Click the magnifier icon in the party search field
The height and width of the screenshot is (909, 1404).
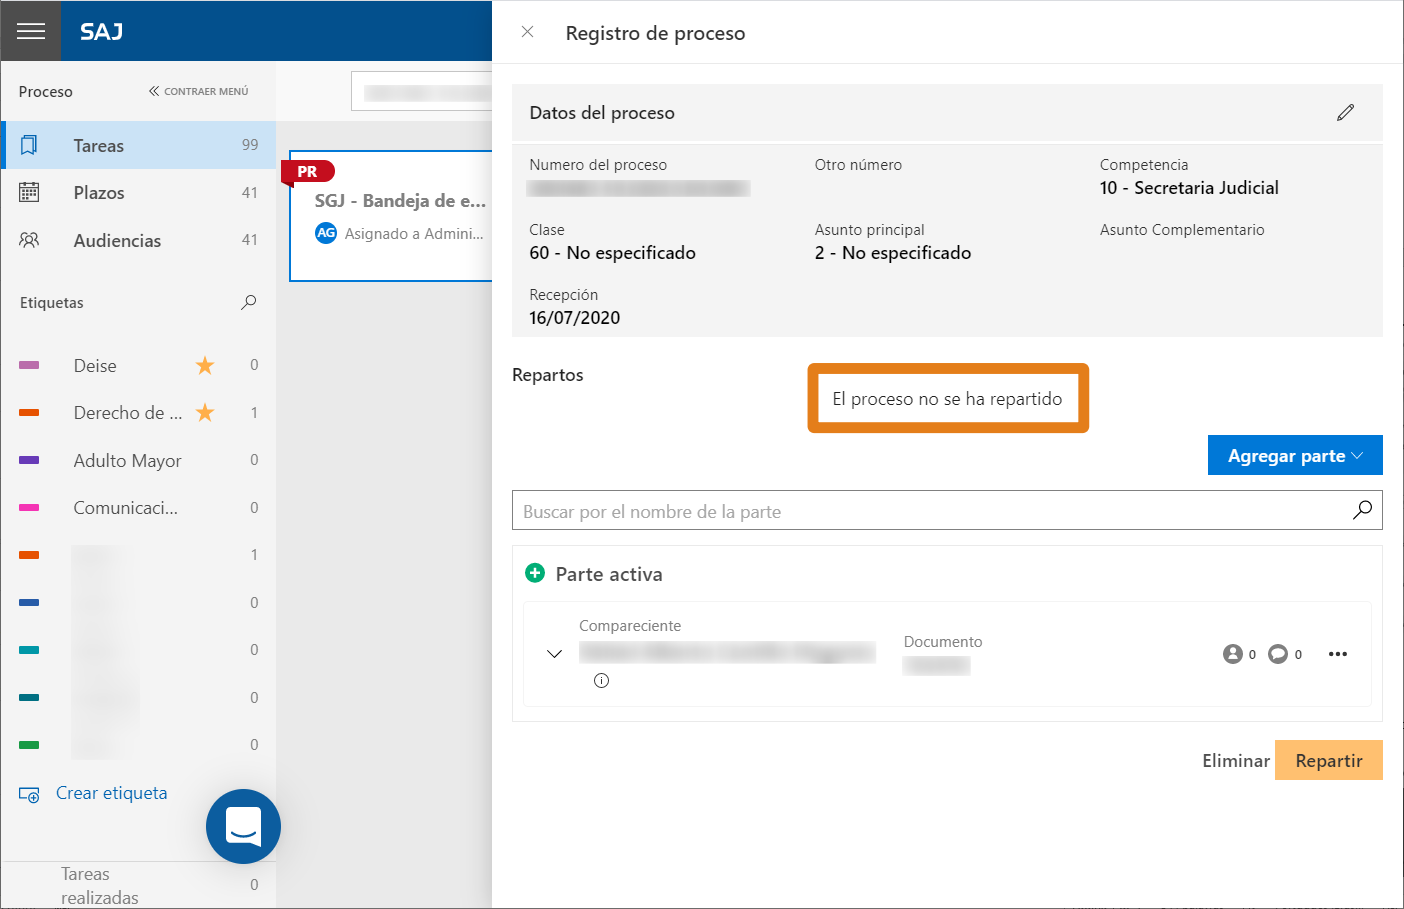tap(1362, 510)
